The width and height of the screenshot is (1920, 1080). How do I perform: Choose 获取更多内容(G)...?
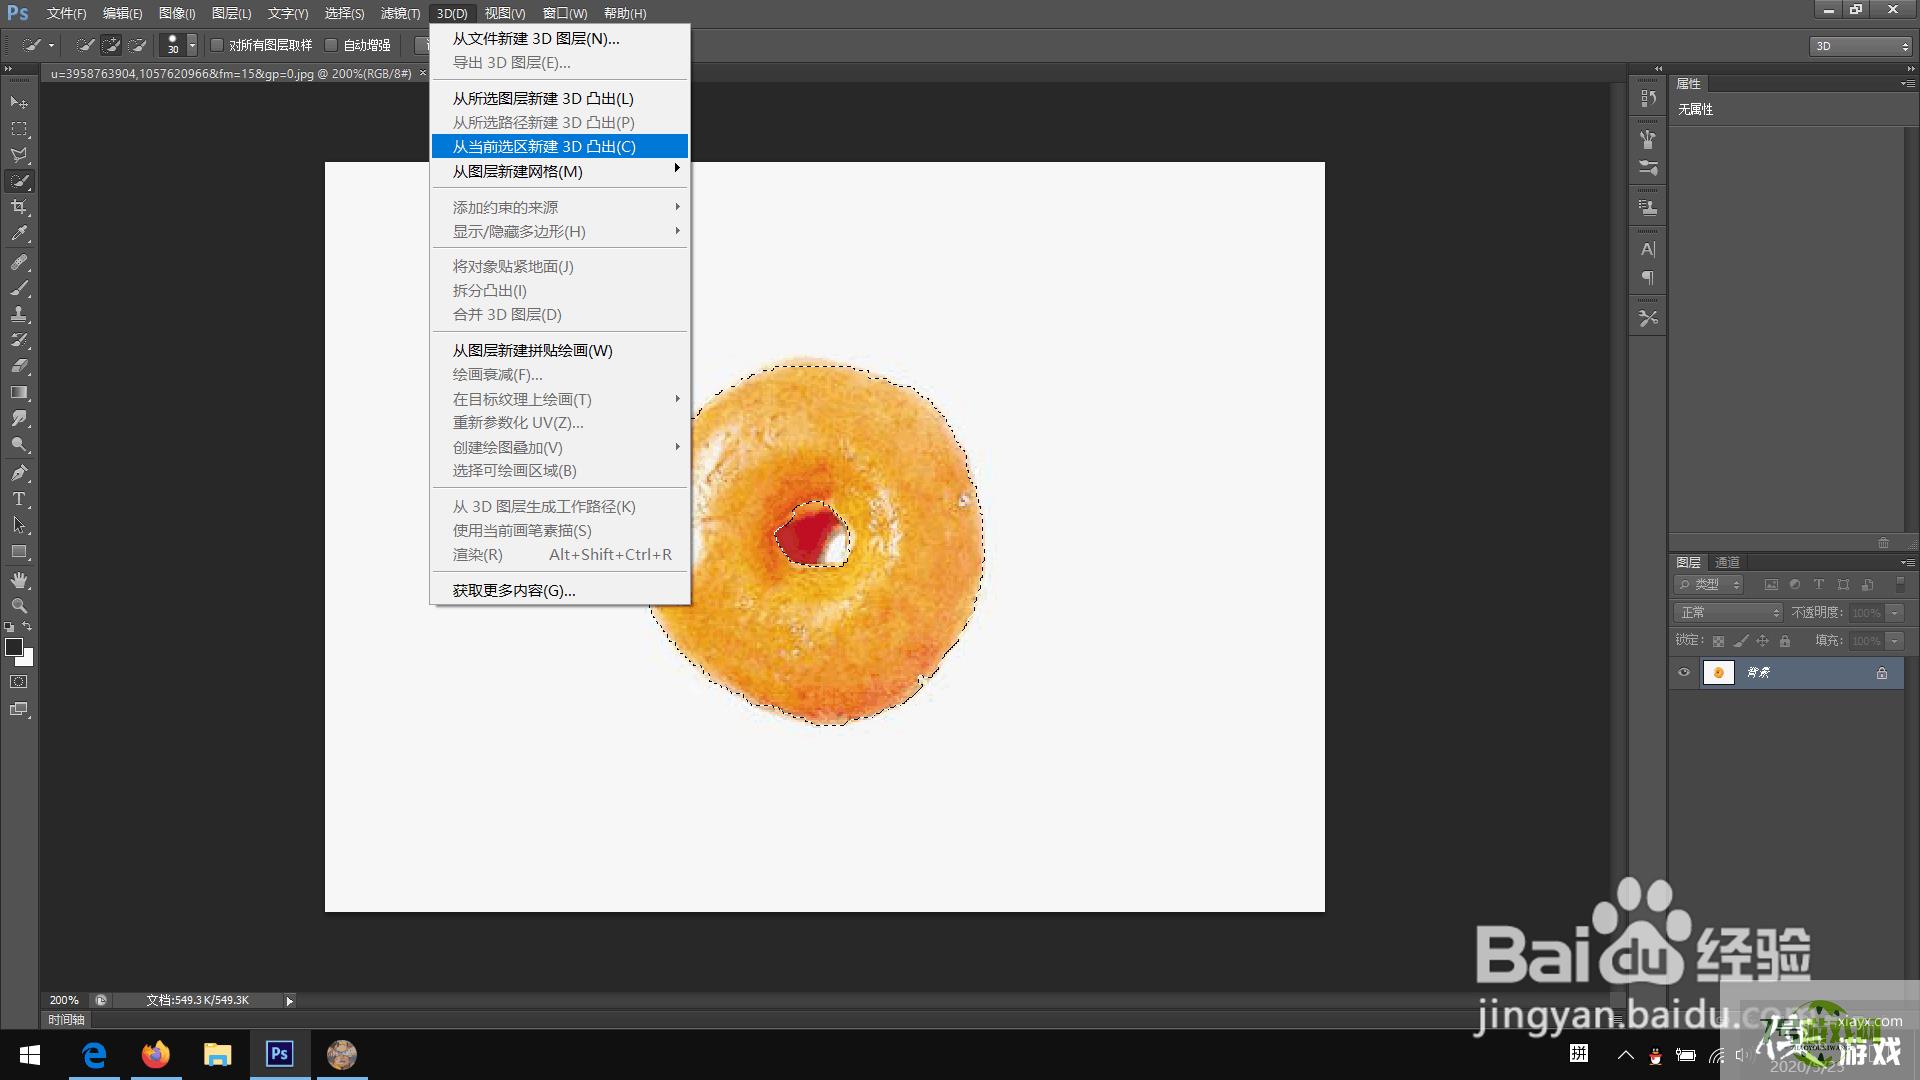pyautogui.click(x=559, y=590)
